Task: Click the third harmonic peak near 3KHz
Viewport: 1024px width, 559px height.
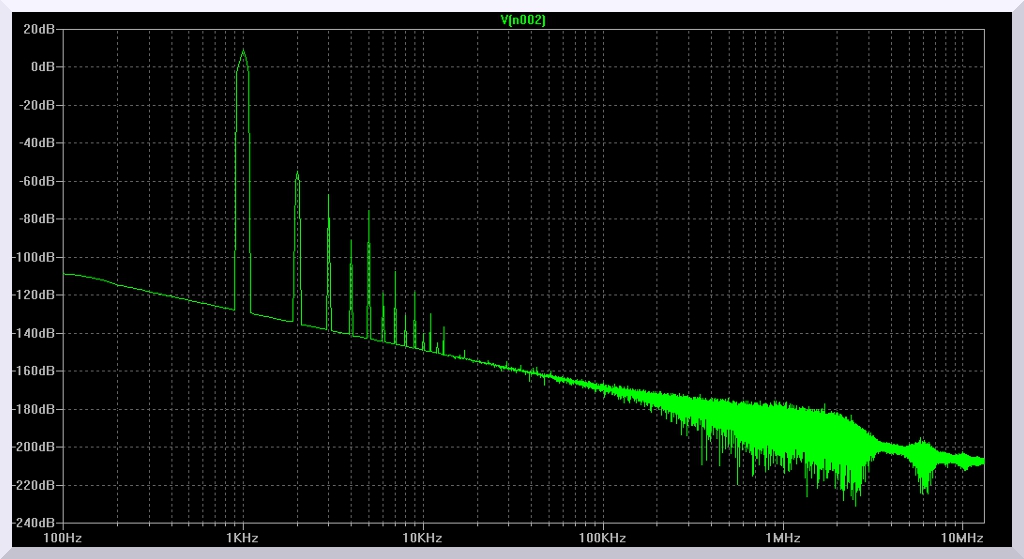Action: pyautogui.click(x=329, y=195)
